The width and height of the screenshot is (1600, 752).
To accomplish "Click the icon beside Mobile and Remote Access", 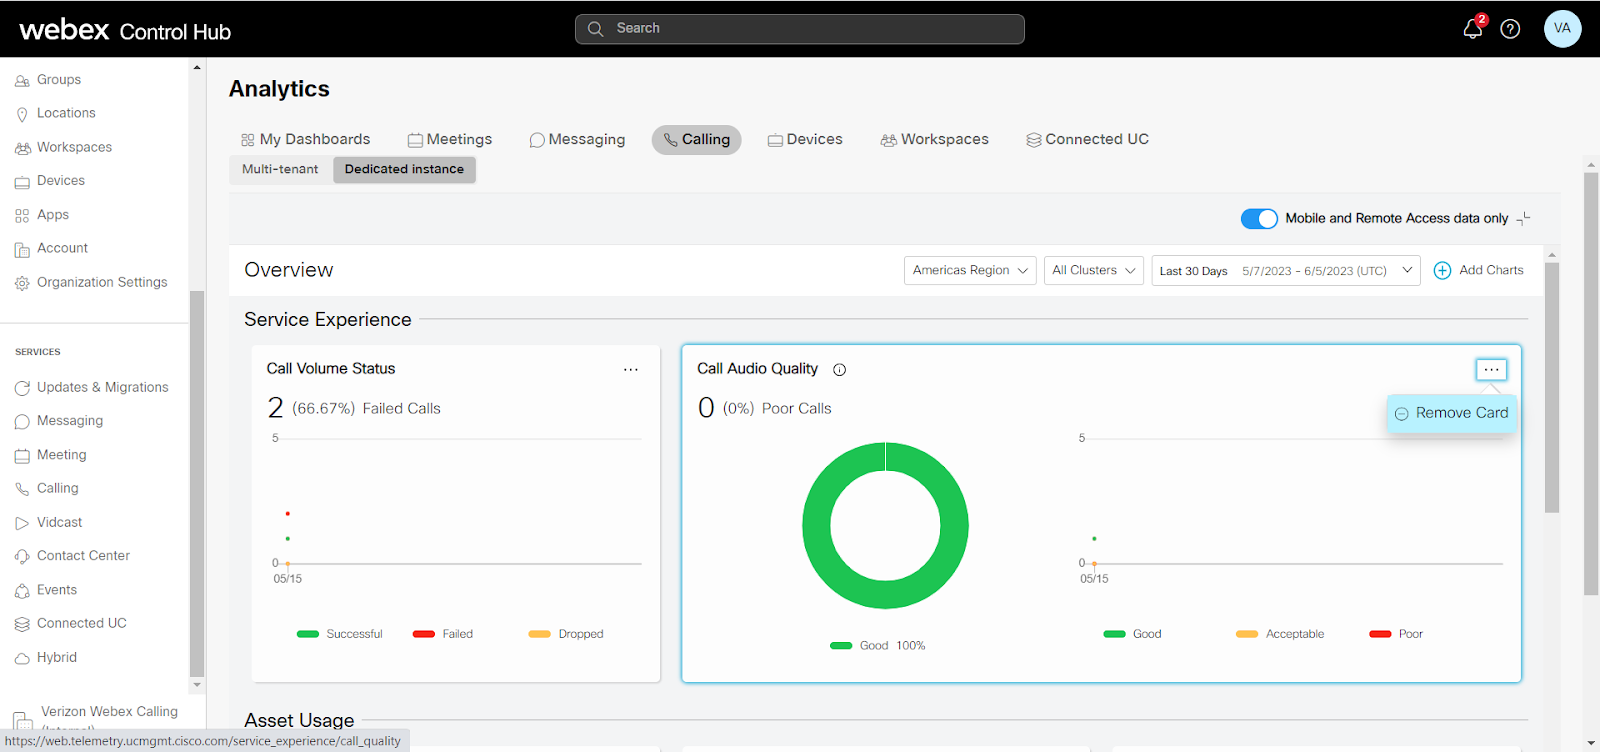I will (x=1523, y=219).
